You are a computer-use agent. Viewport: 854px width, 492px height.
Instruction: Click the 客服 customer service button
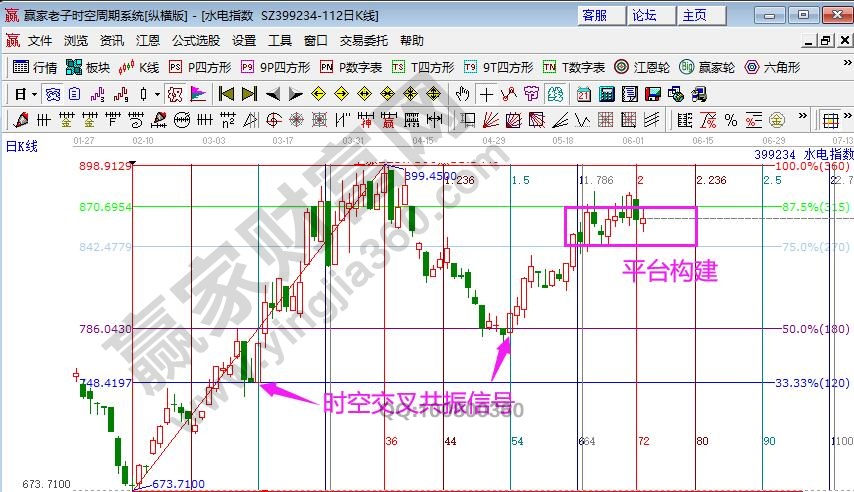[594, 15]
